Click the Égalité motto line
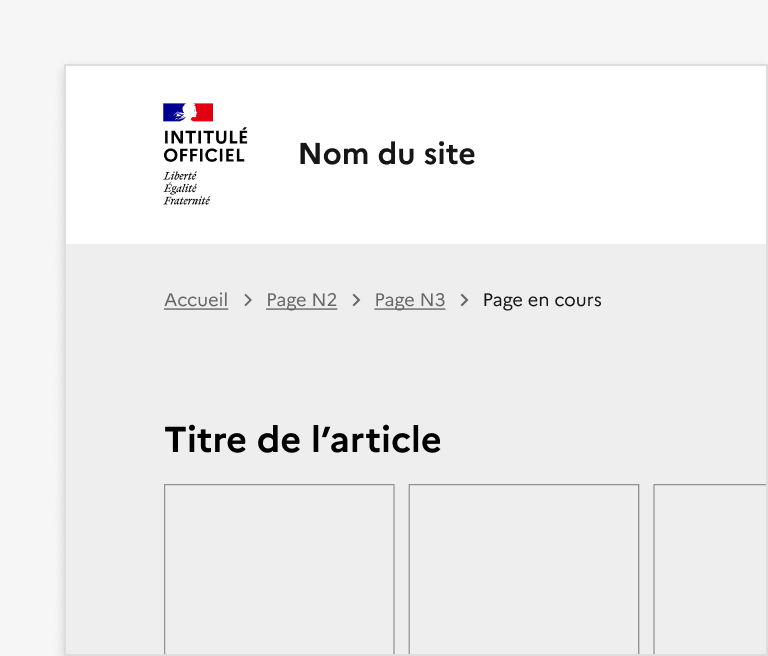The height and width of the screenshot is (656, 768). [180, 188]
